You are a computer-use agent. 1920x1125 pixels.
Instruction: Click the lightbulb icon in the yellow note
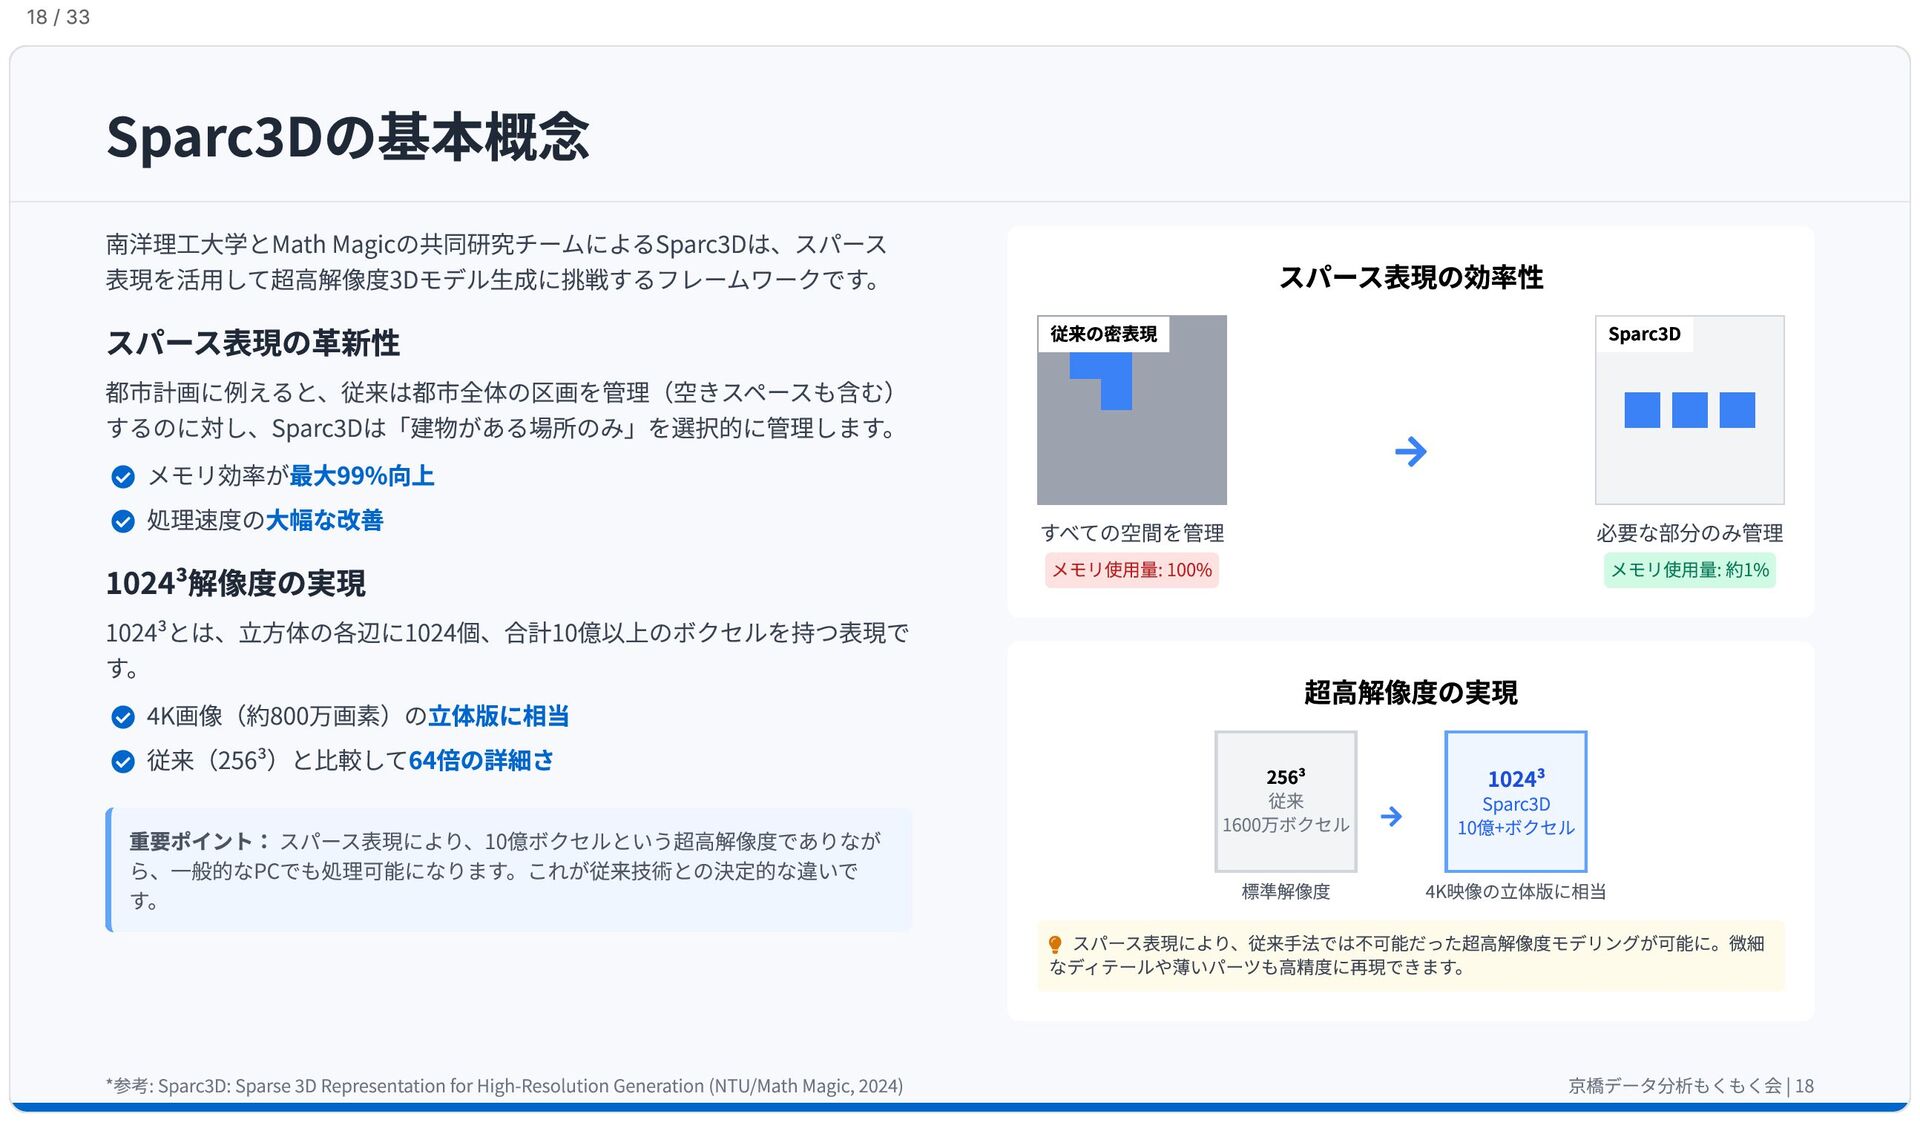coord(1054,944)
